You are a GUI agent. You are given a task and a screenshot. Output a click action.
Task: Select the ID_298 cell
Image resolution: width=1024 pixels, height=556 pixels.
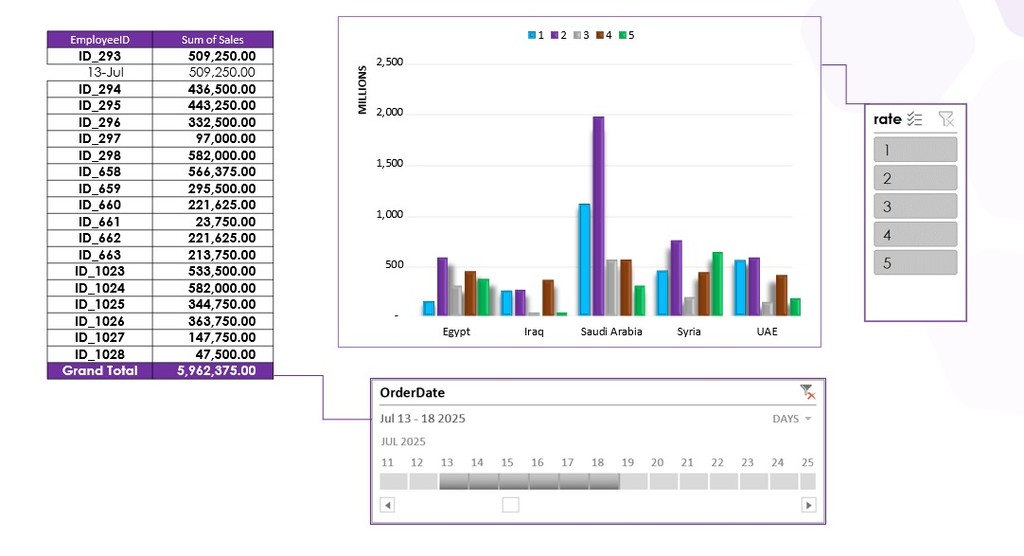click(x=100, y=155)
